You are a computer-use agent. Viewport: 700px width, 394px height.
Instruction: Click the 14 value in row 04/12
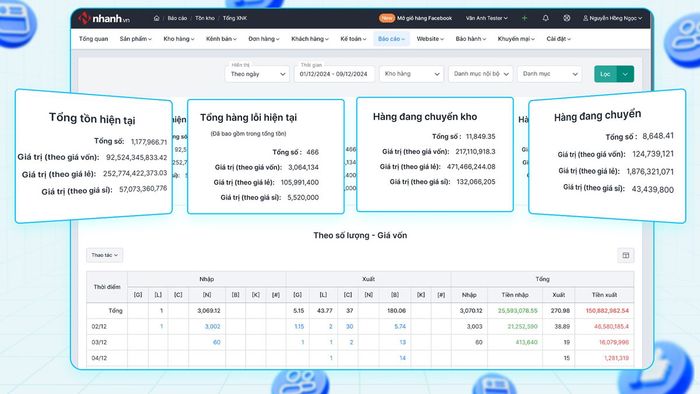pos(403,358)
